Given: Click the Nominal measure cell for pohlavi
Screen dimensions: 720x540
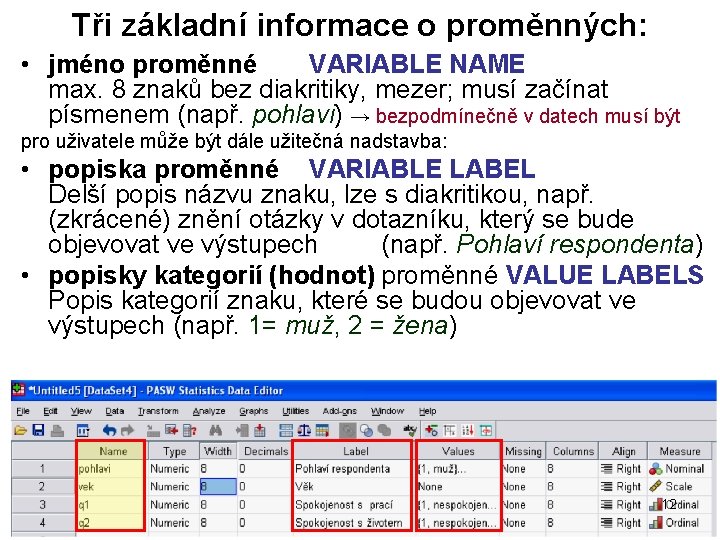Looking at the screenshot, I should coord(680,469).
